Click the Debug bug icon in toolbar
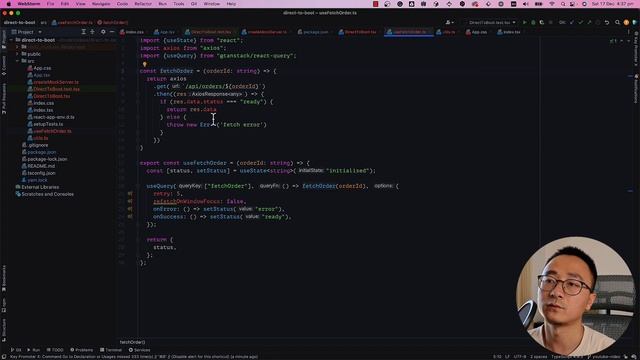The height and width of the screenshot is (360, 640). (x=533, y=22)
